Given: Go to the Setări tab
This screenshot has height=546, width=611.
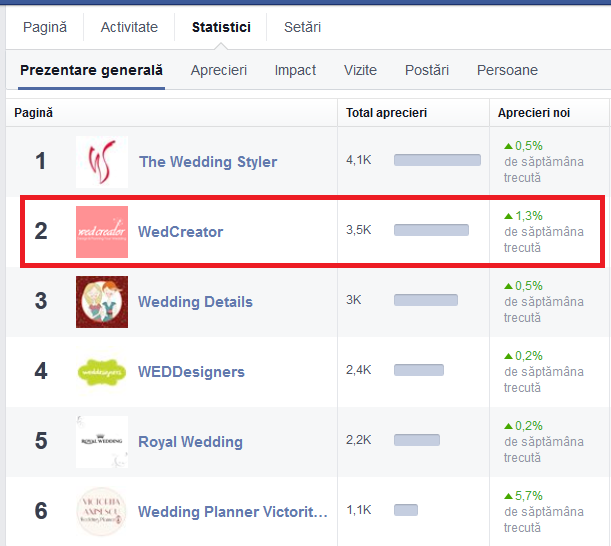Looking at the screenshot, I should [x=302, y=27].
